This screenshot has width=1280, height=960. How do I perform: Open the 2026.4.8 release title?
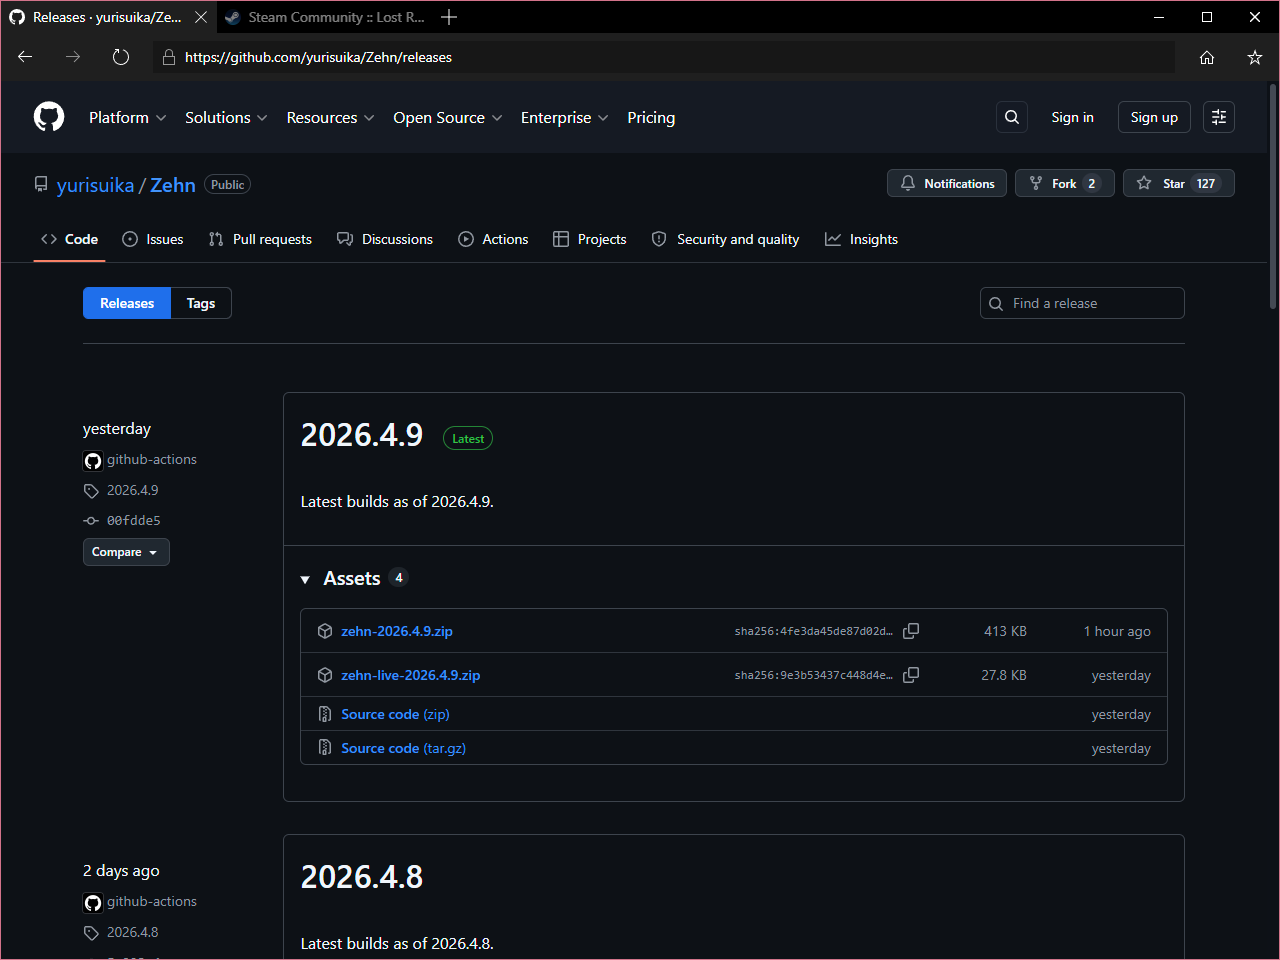[x=362, y=877]
